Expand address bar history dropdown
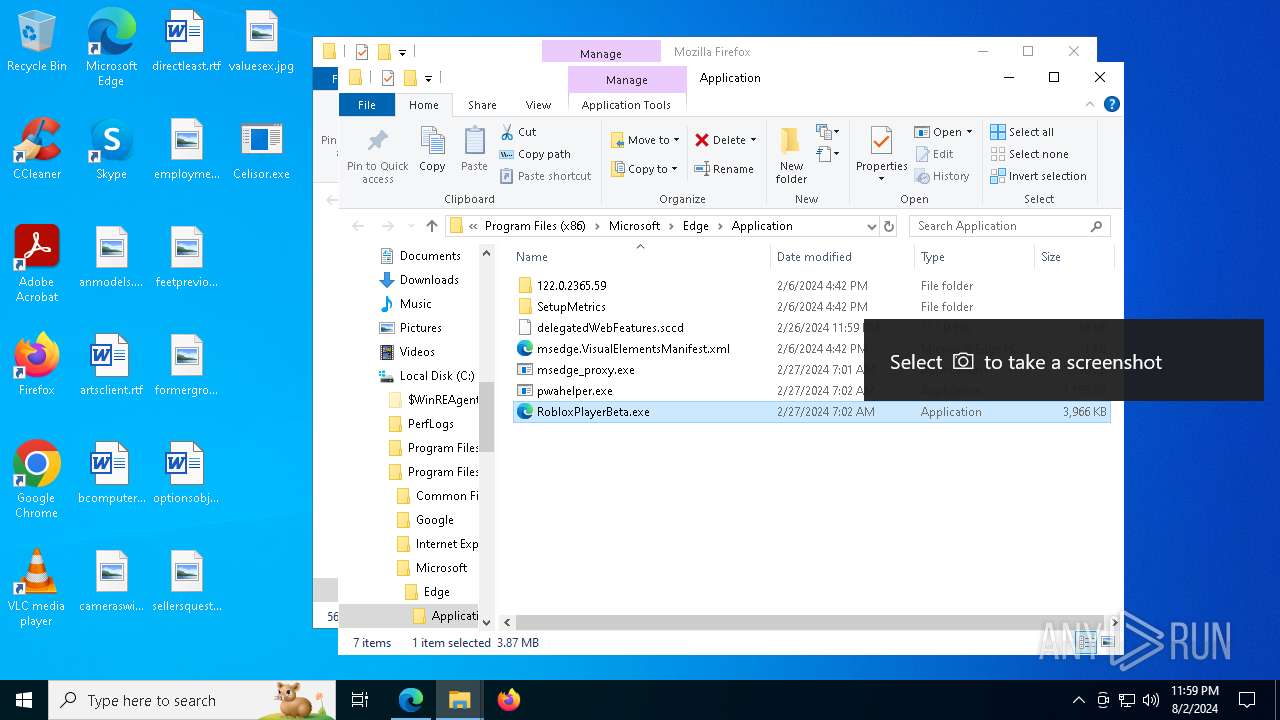The image size is (1280, 720). pyautogui.click(x=872, y=226)
